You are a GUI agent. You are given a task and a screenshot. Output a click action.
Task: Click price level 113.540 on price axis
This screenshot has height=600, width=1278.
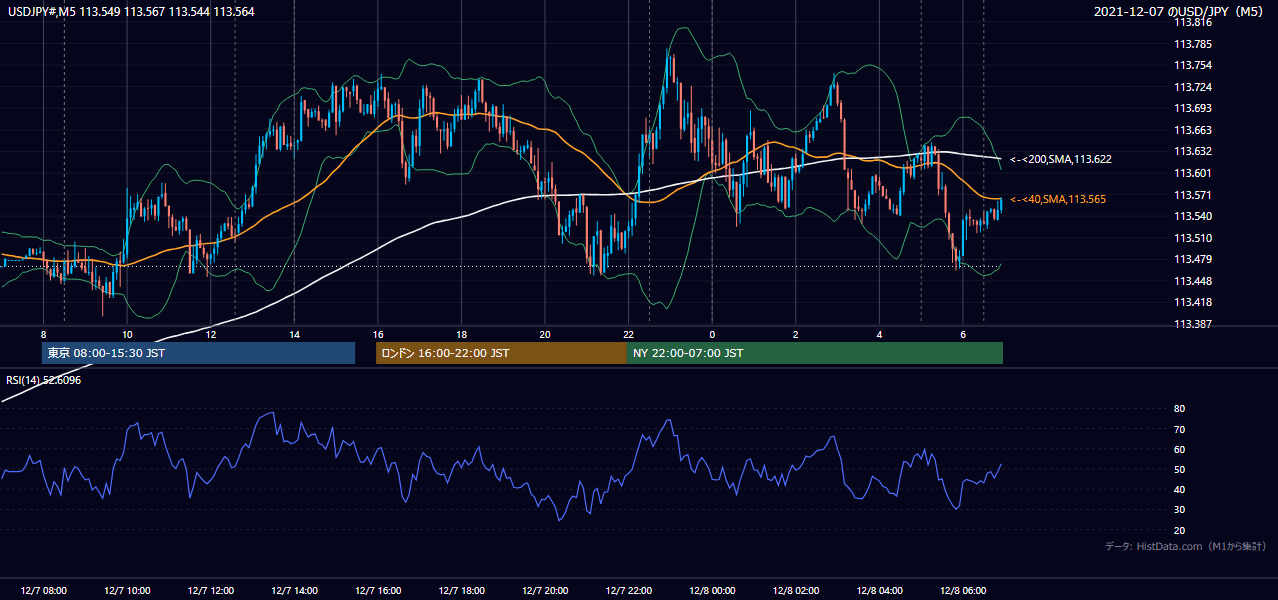pyautogui.click(x=1194, y=216)
